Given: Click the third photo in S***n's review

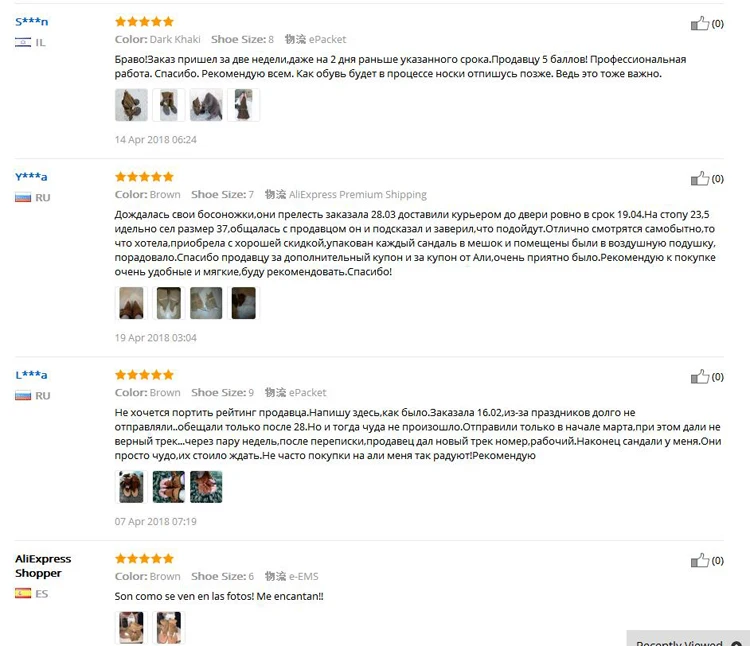Looking at the screenshot, I should 206,105.
